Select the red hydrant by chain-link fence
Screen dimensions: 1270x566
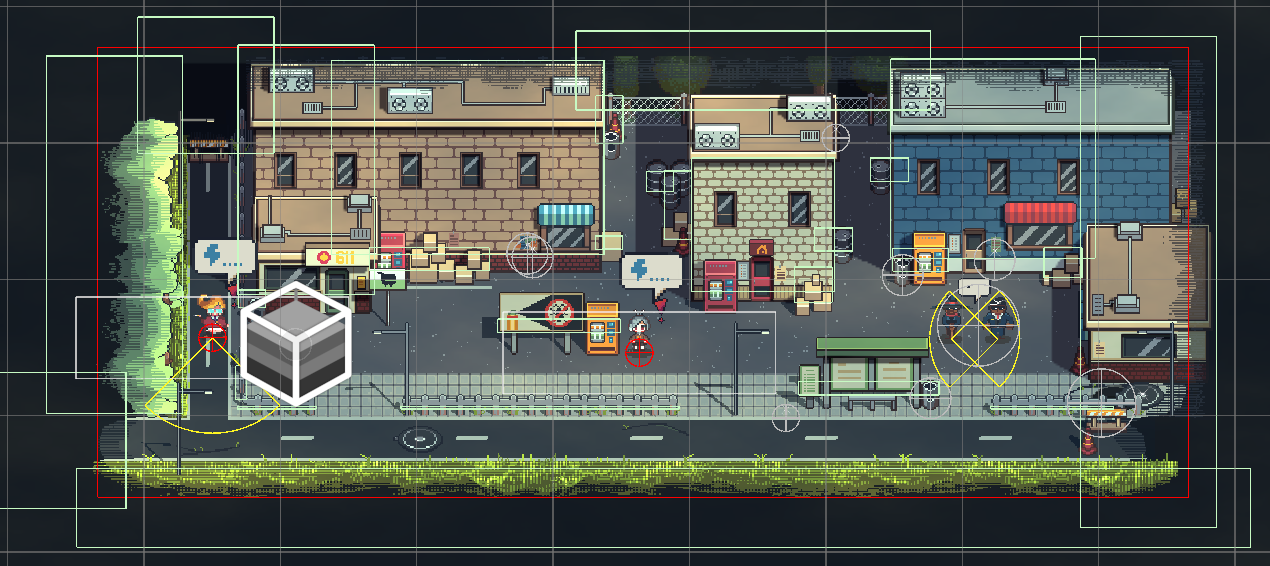[x=614, y=128]
